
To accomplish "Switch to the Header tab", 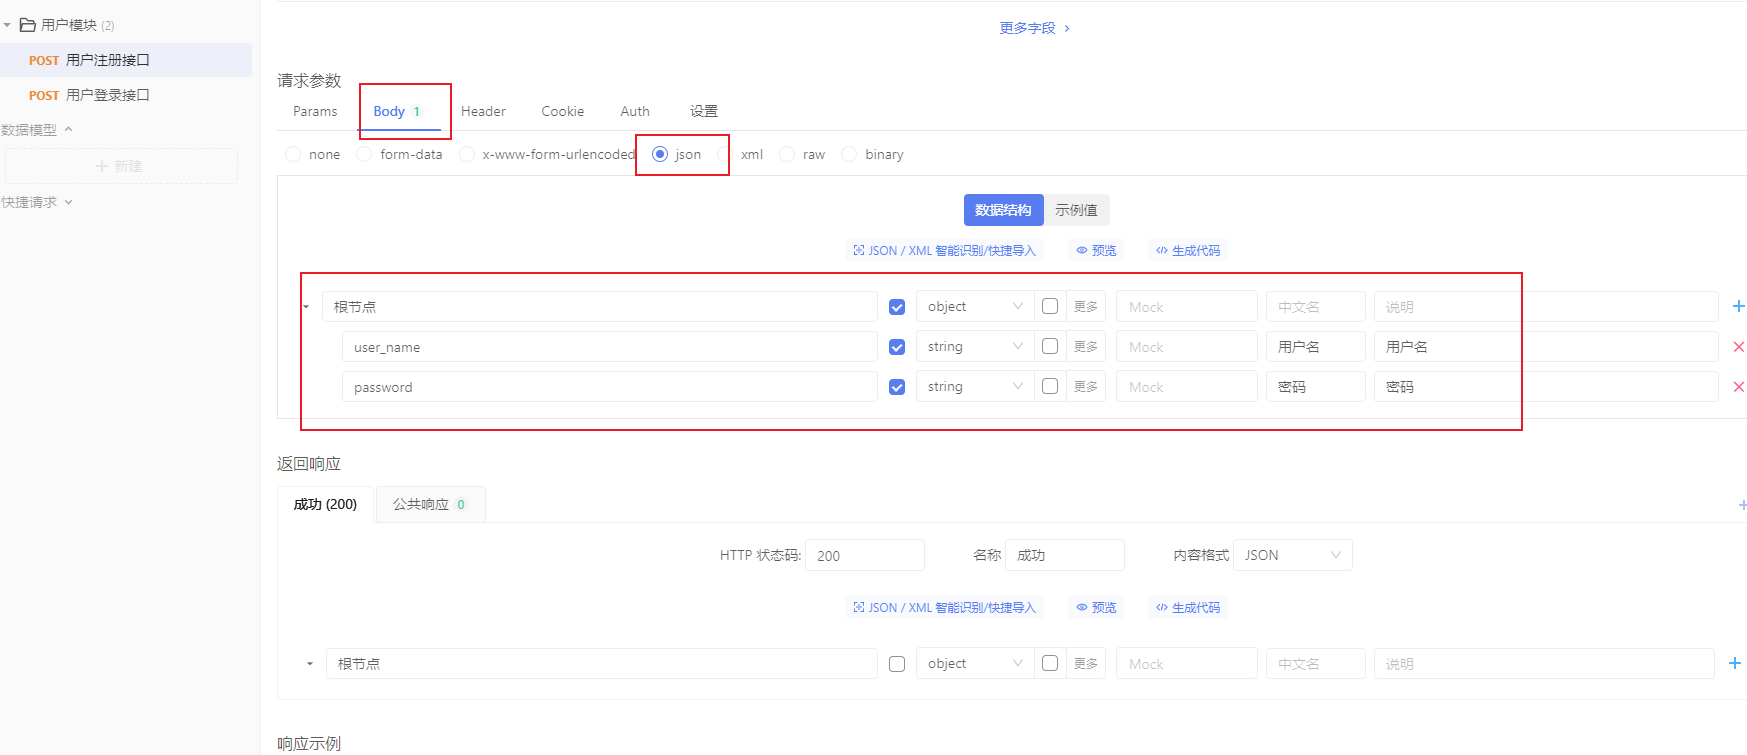I will [483, 111].
